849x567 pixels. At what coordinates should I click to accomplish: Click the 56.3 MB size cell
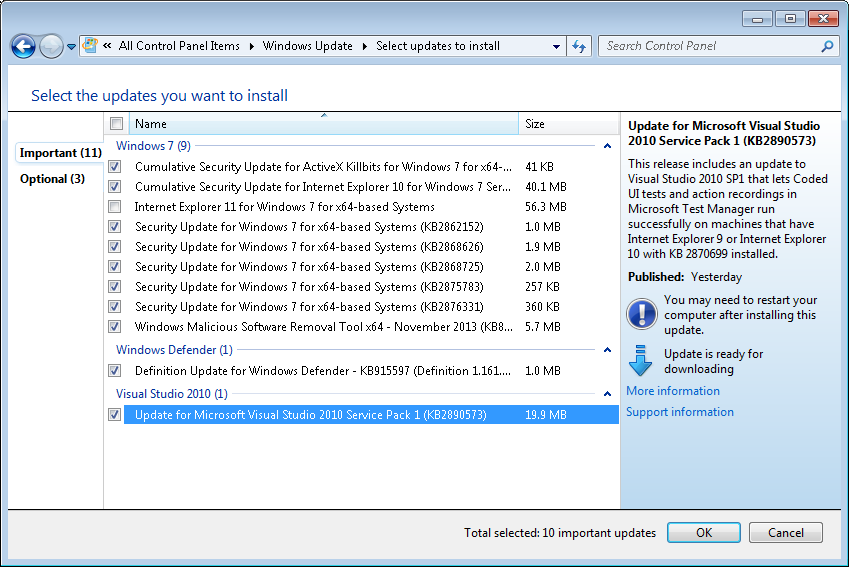click(x=546, y=207)
